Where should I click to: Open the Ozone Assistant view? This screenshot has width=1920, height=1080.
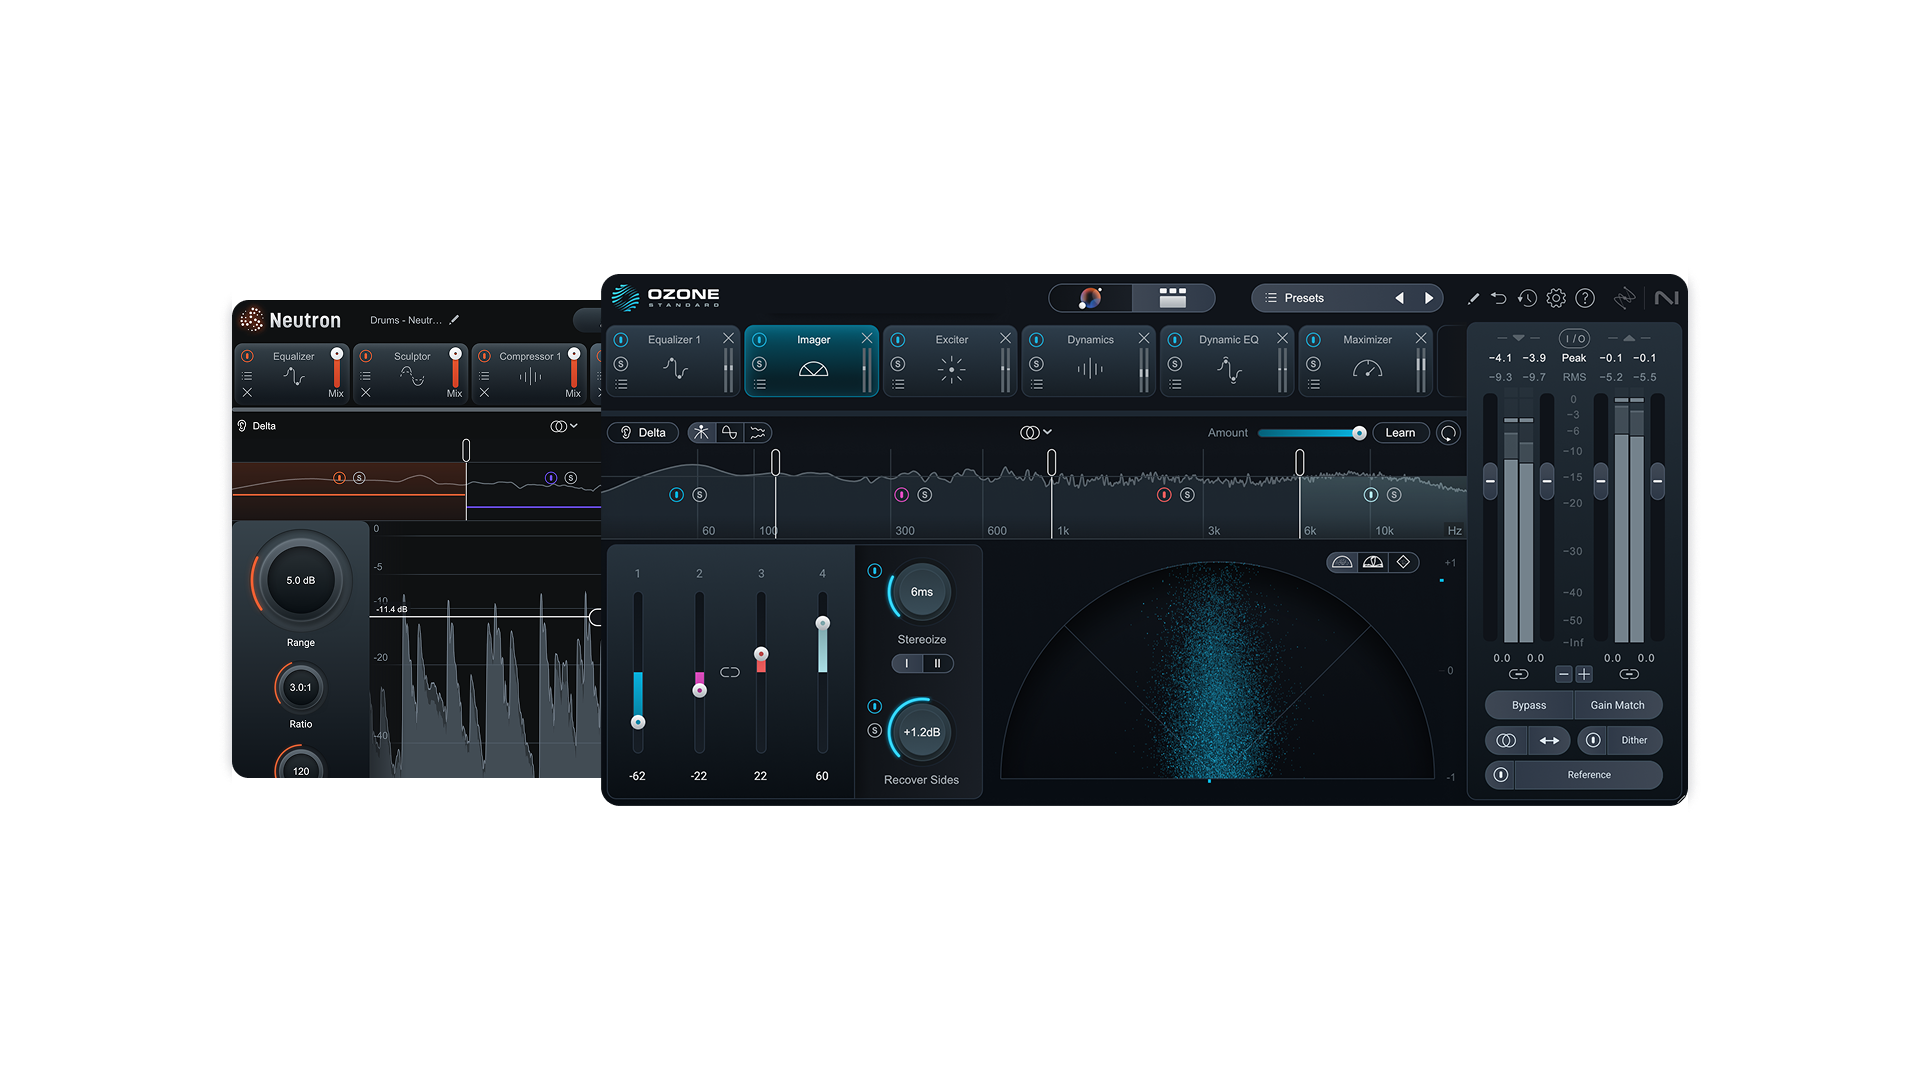(1090, 298)
